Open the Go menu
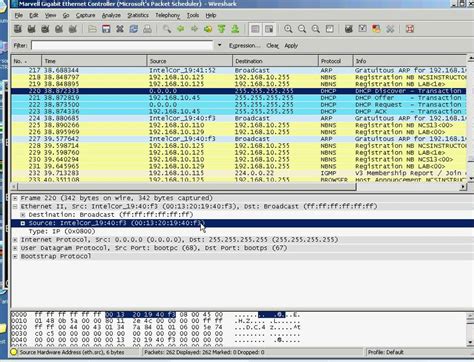Viewport: 474px width, 362px height. coord(66,15)
